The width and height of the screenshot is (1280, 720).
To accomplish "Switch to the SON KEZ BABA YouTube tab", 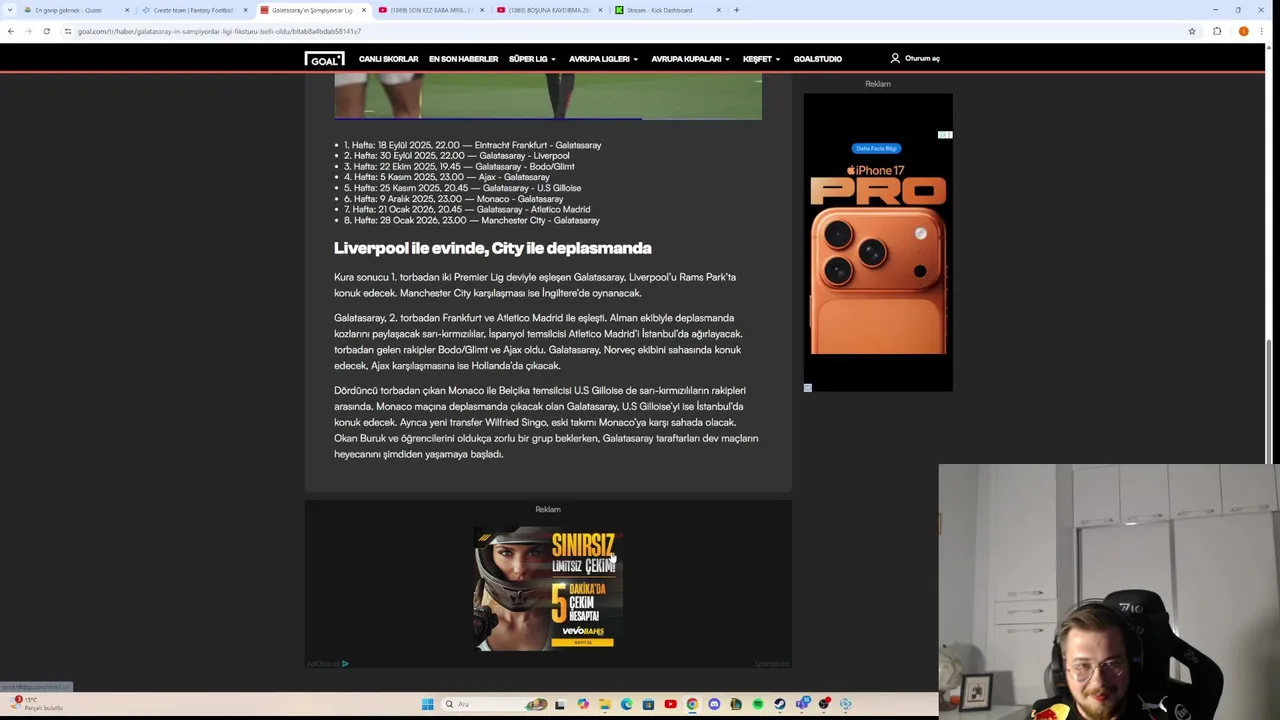I will point(430,10).
